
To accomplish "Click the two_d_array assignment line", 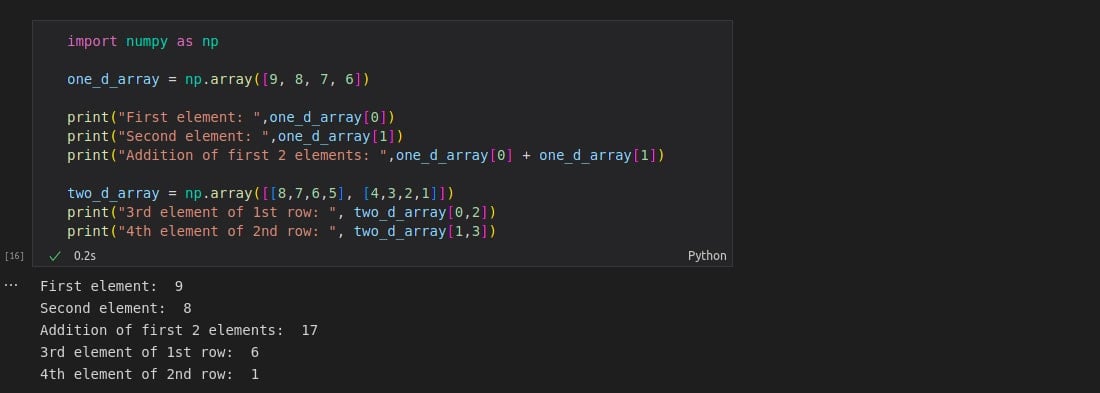I will (x=260, y=193).
